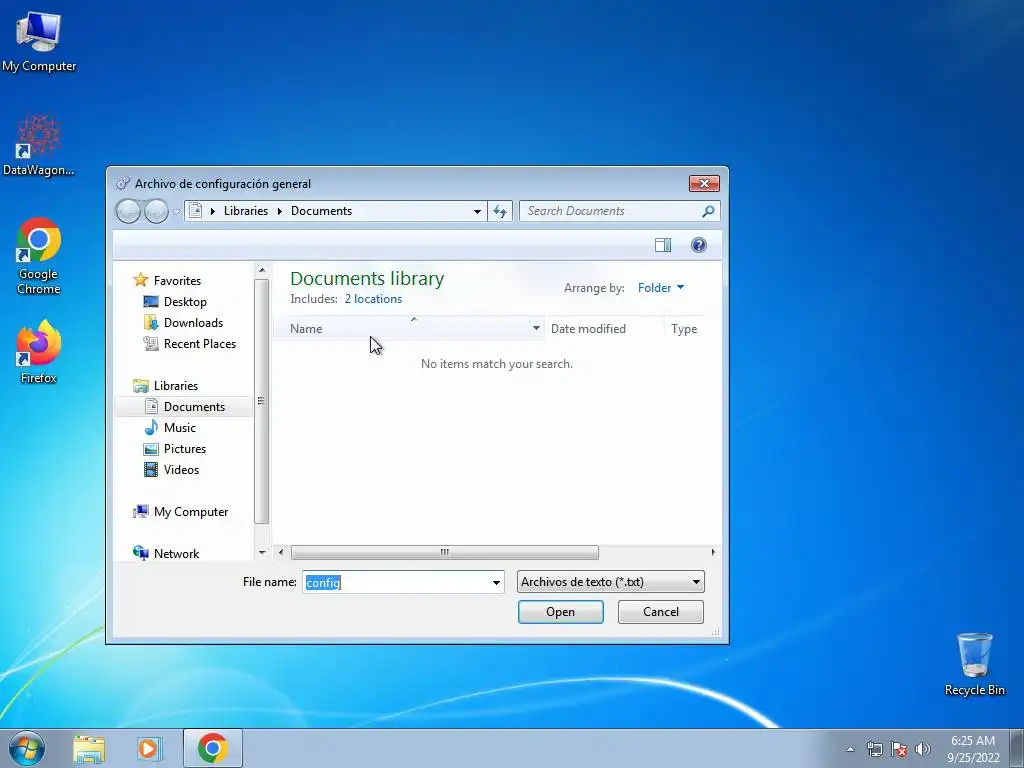The image size is (1024, 768).
Task: Open the Arrange by Folder dropdown
Action: coord(661,288)
